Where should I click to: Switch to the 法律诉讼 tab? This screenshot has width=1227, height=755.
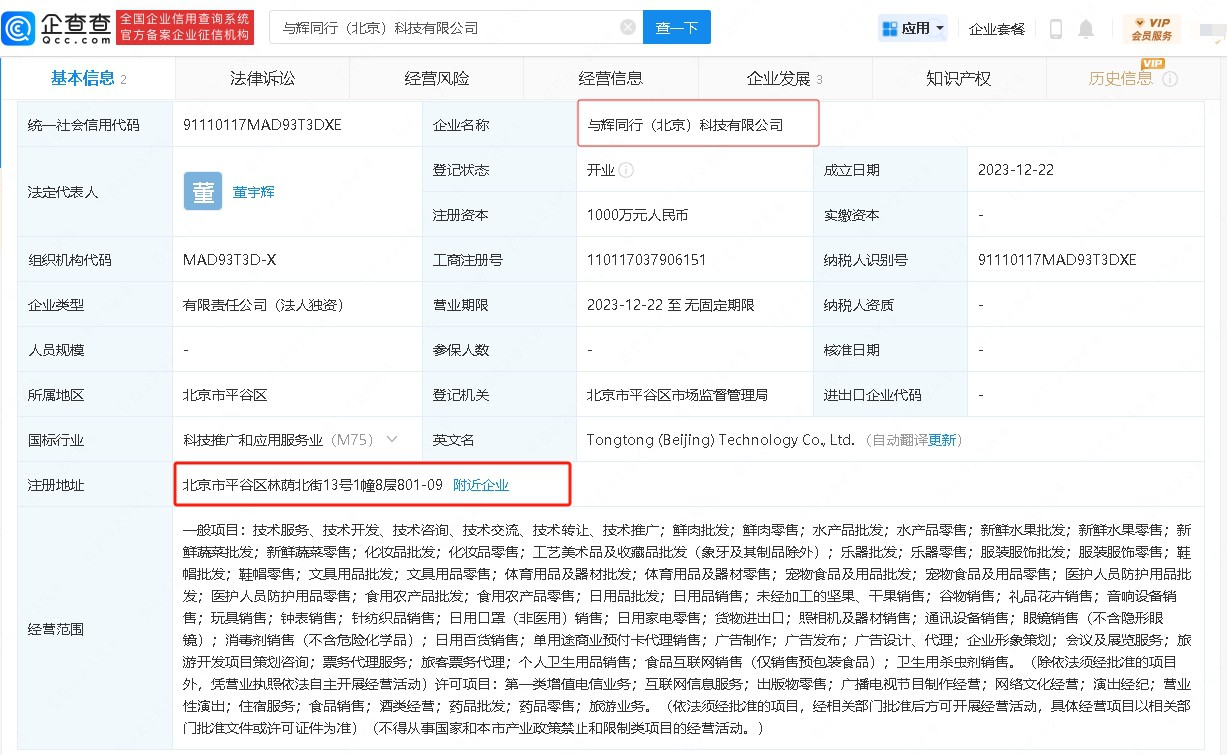[262, 79]
